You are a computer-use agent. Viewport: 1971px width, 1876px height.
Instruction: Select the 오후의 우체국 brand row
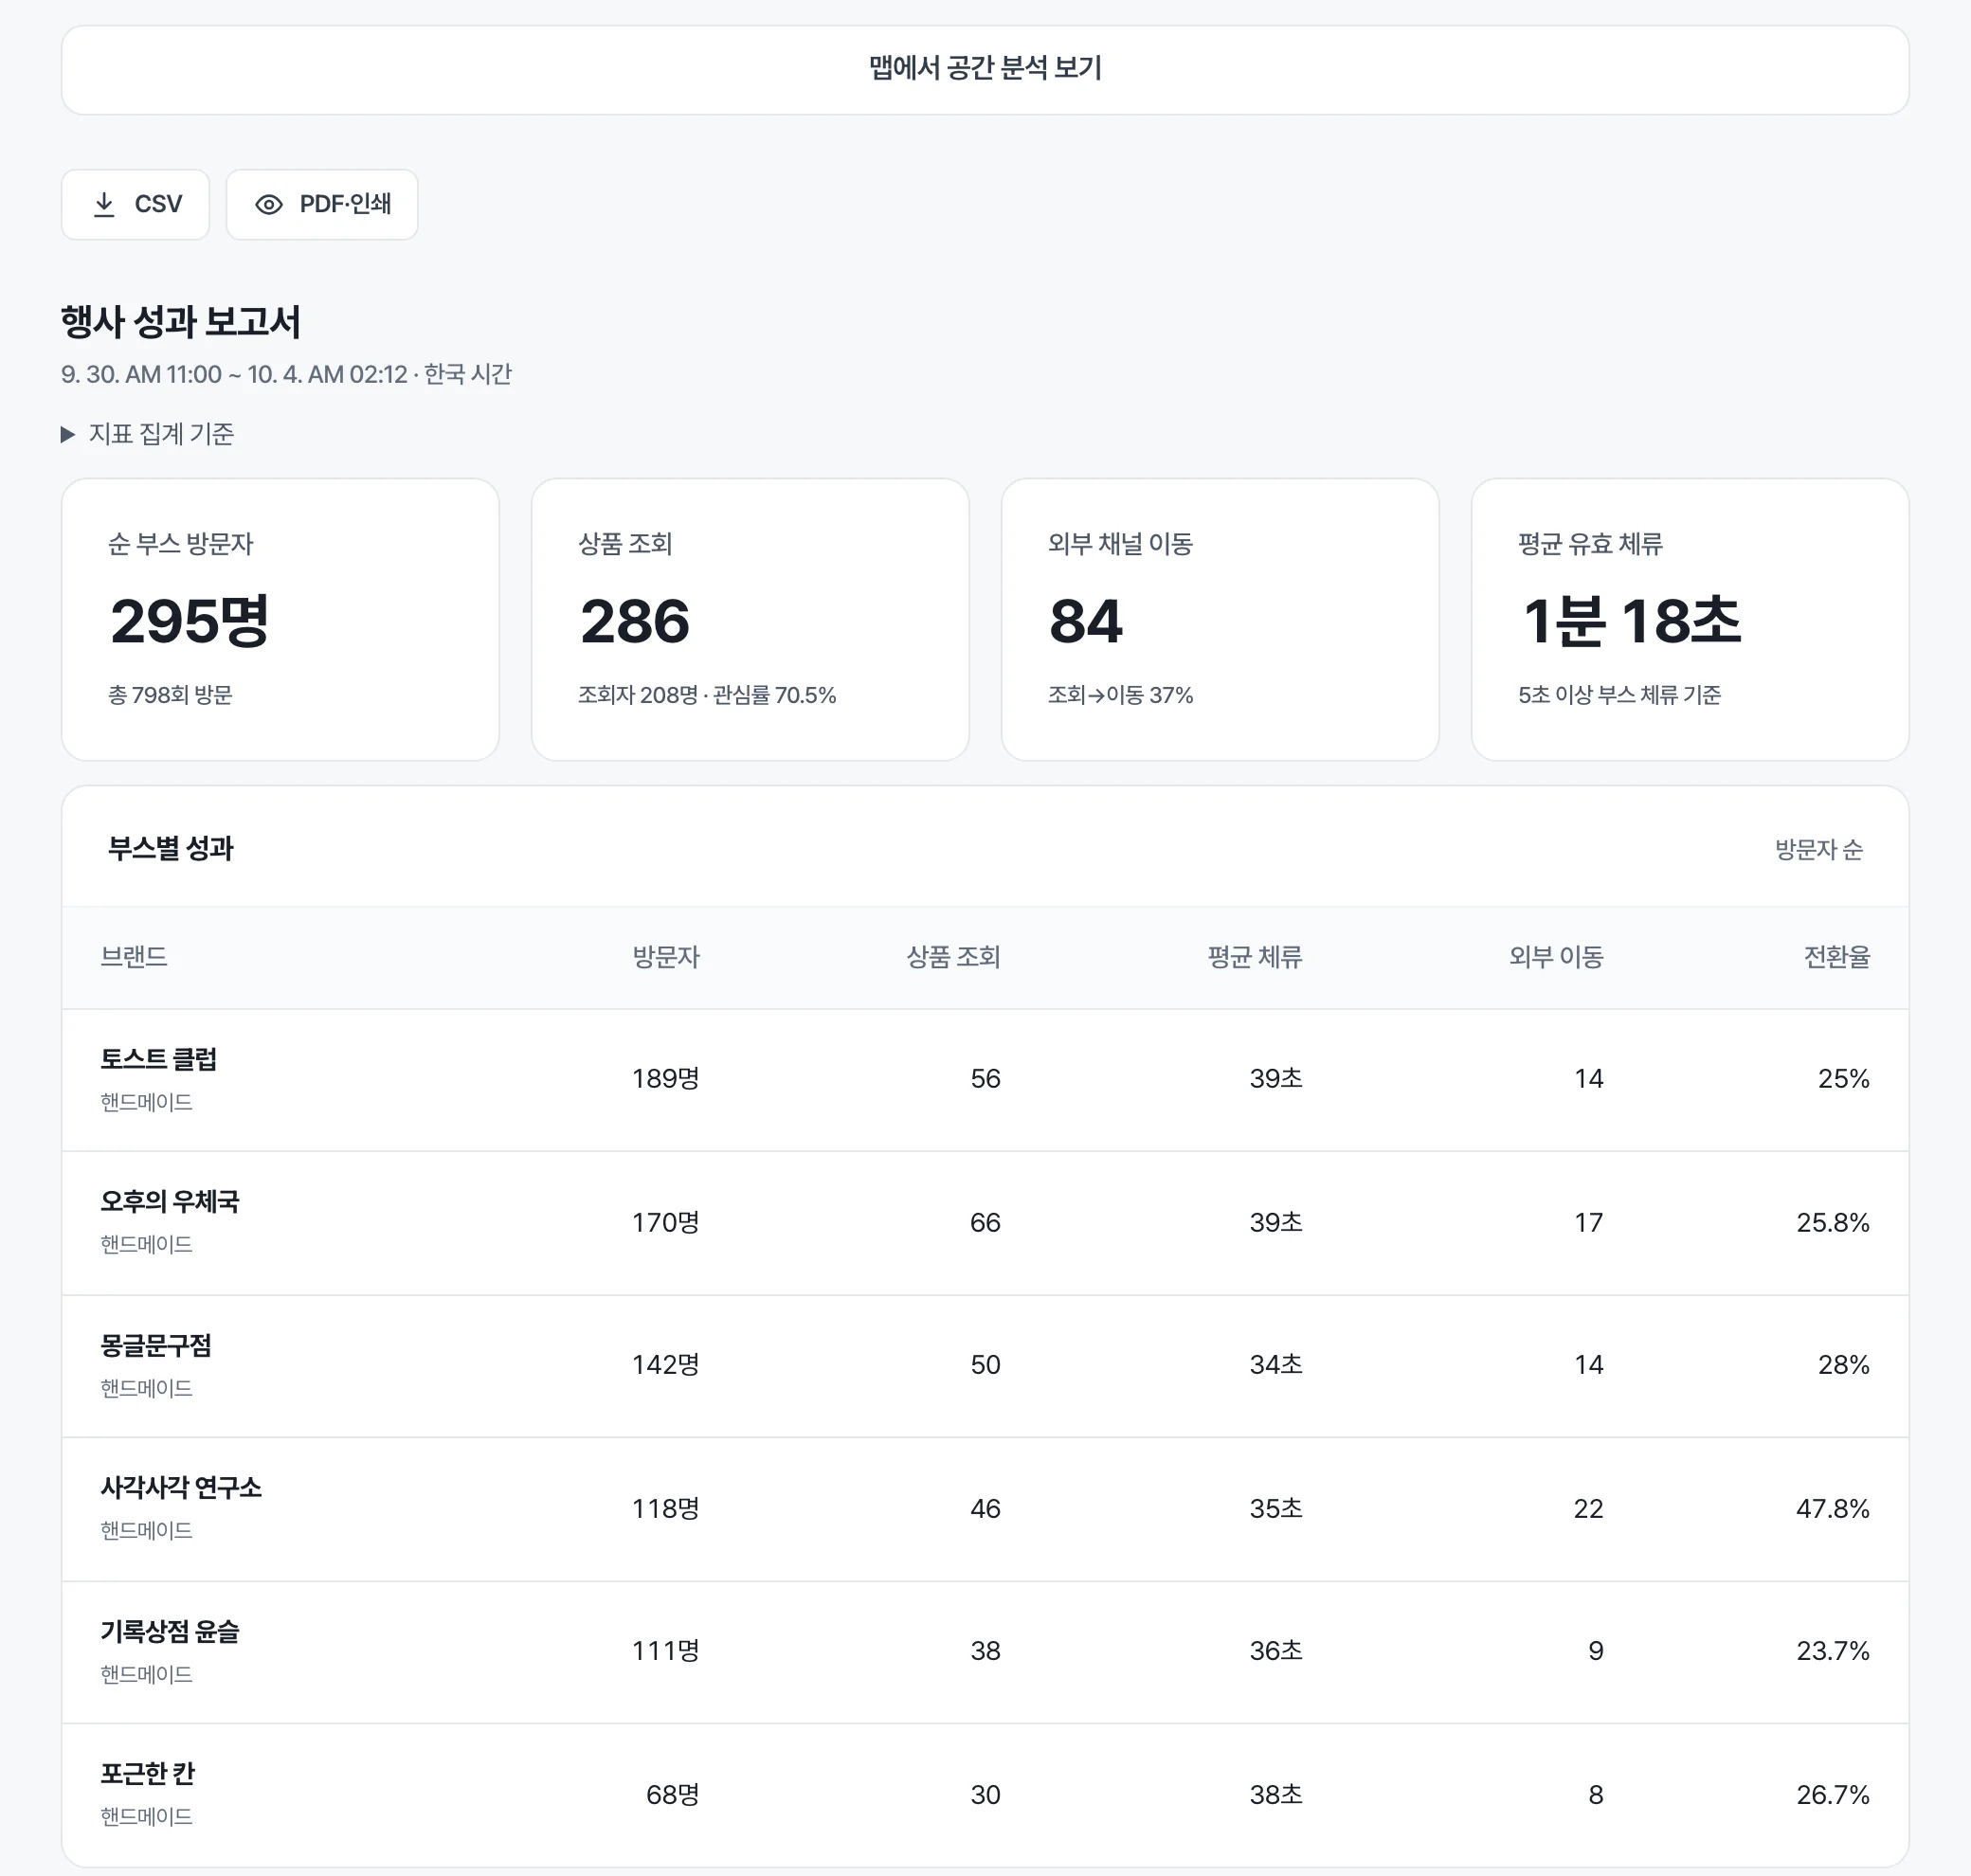click(x=985, y=1223)
